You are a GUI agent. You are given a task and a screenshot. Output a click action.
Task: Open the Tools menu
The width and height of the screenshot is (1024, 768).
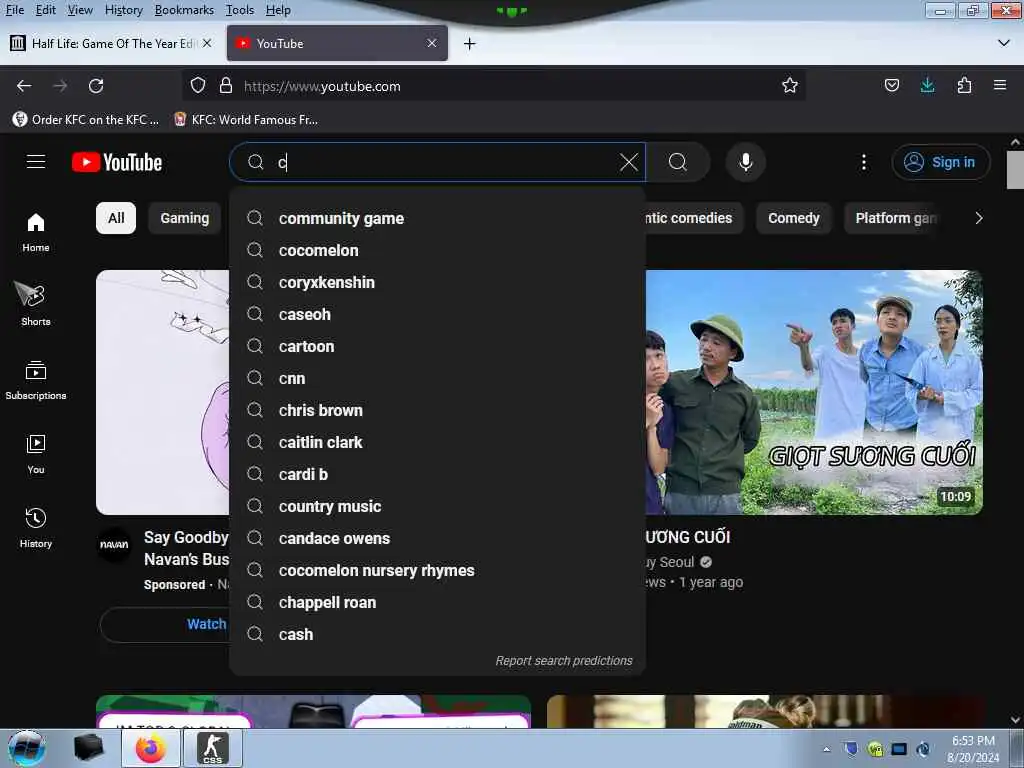(x=240, y=10)
